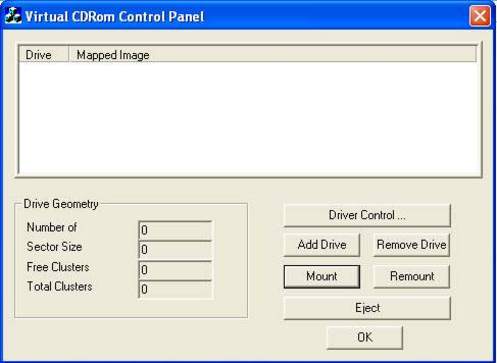Click the Number of value field

tap(175, 230)
